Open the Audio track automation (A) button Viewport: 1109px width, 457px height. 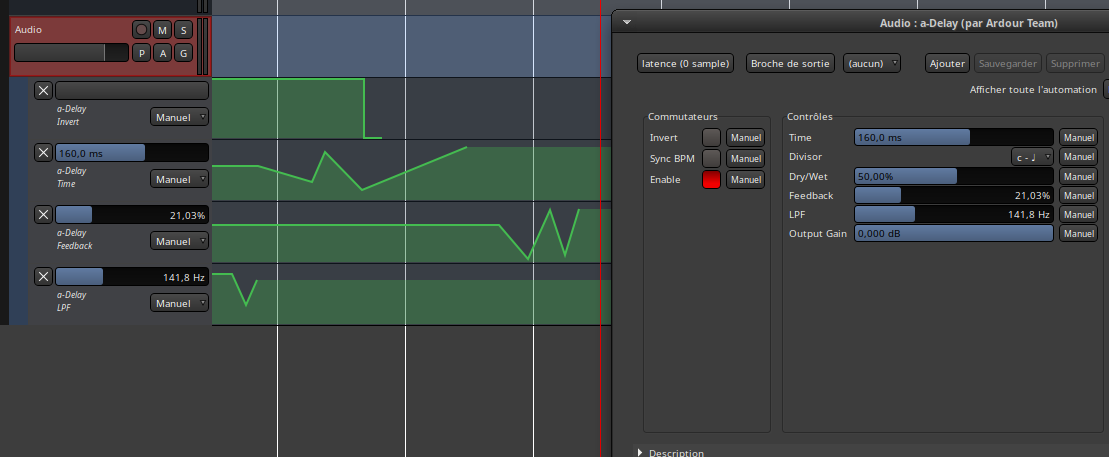(x=162, y=53)
